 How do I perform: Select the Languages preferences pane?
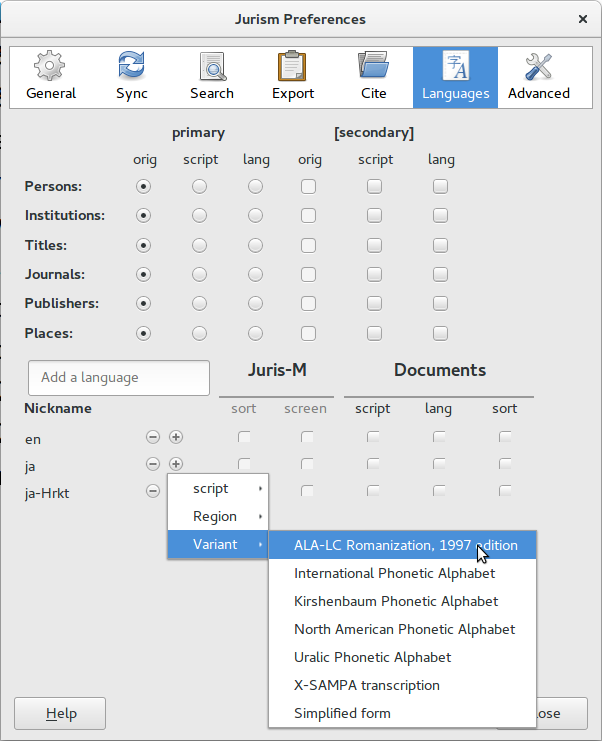click(456, 77)
